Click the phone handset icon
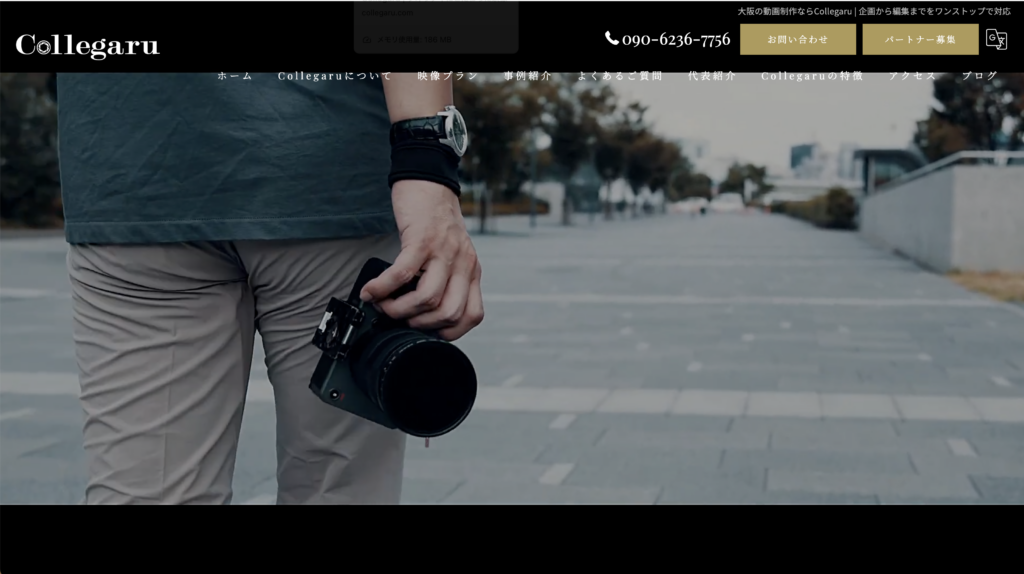The height and width of the screenshot is (574, 1024). pos(612,38)
